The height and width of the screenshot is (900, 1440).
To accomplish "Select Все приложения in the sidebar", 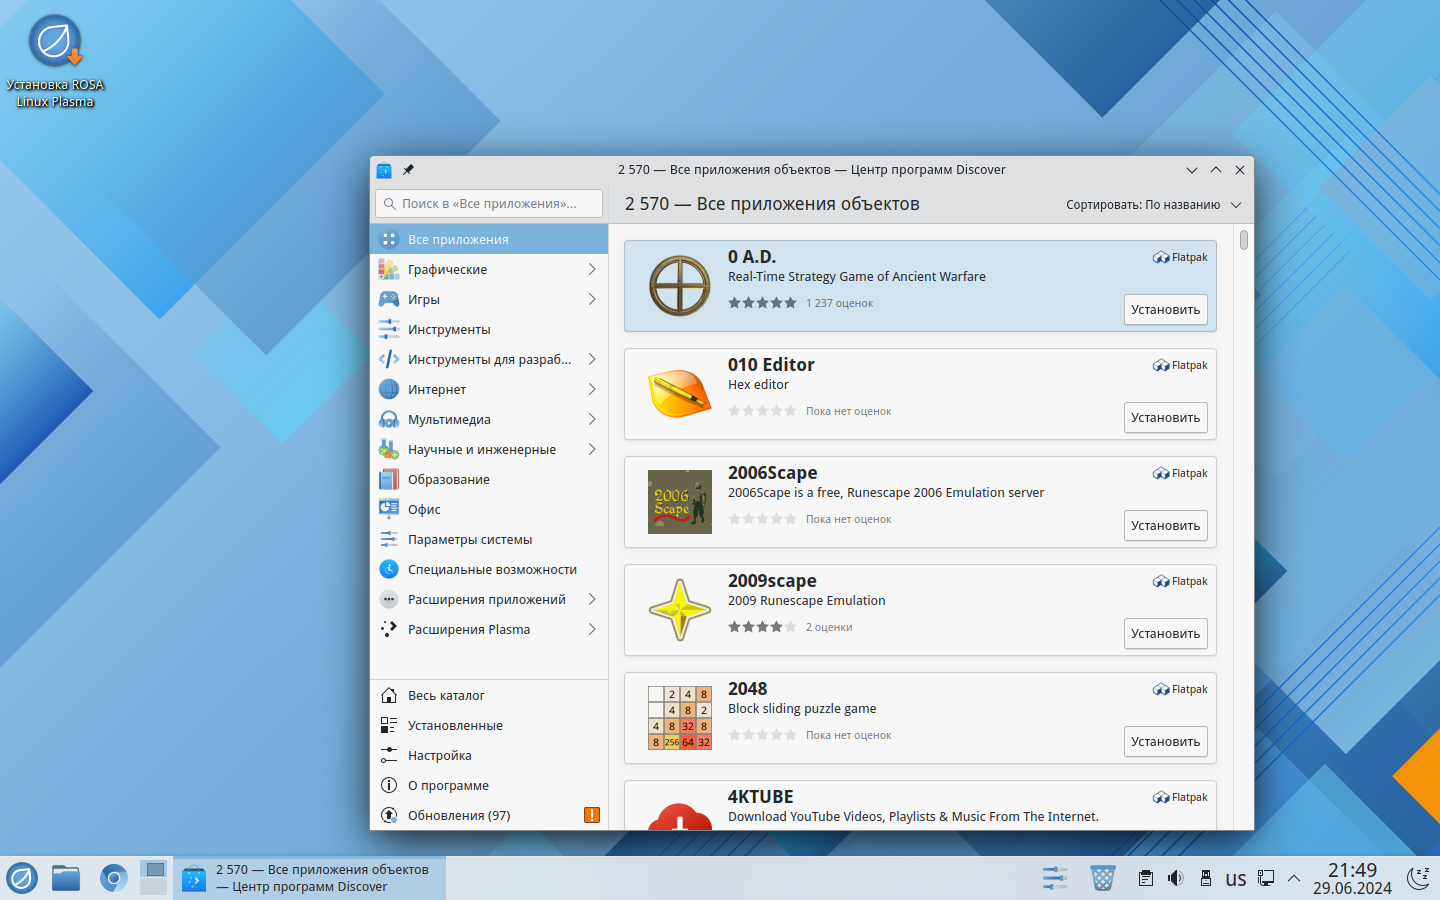I will click(x=489, y=239).
